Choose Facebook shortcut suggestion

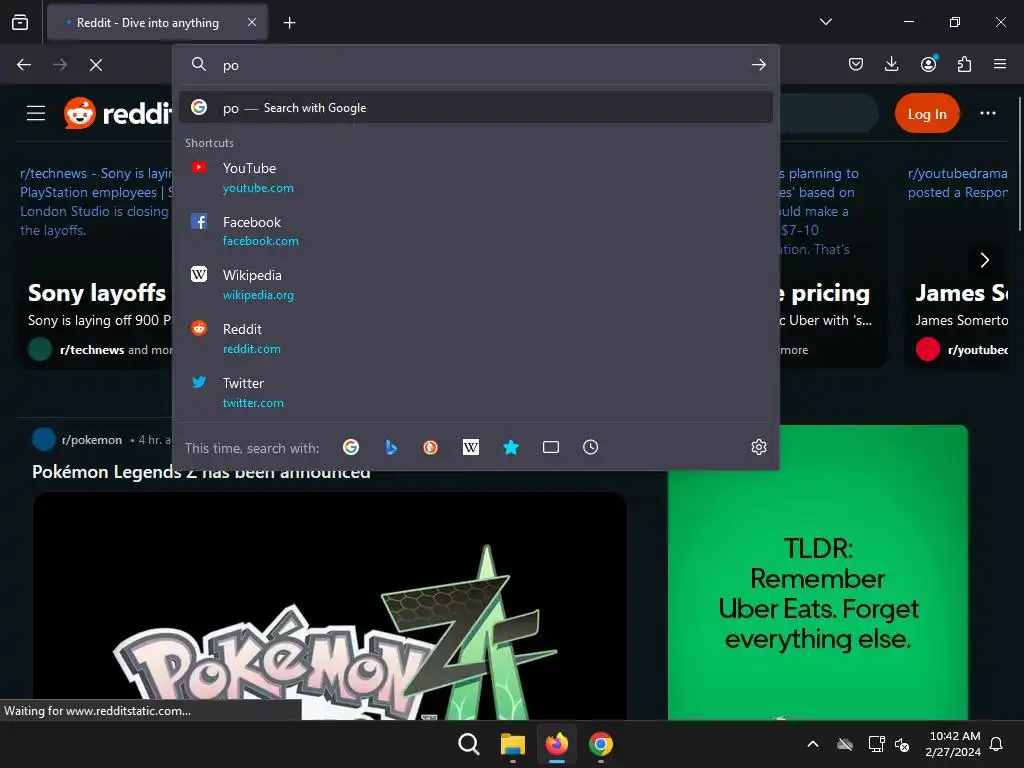[476, 231]
